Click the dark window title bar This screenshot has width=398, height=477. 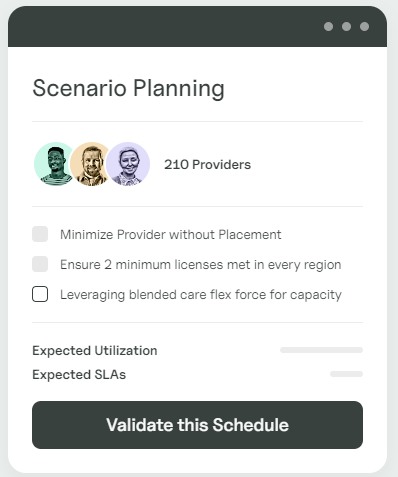197,26
